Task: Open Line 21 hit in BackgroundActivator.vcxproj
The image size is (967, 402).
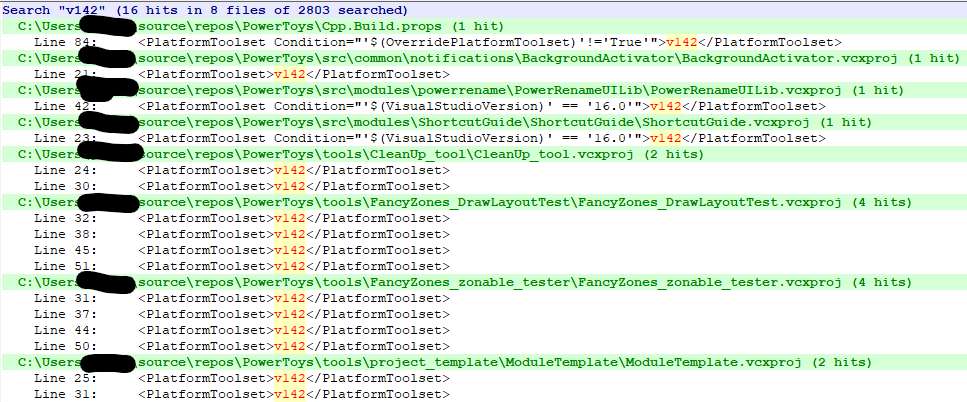Action: 484,74
